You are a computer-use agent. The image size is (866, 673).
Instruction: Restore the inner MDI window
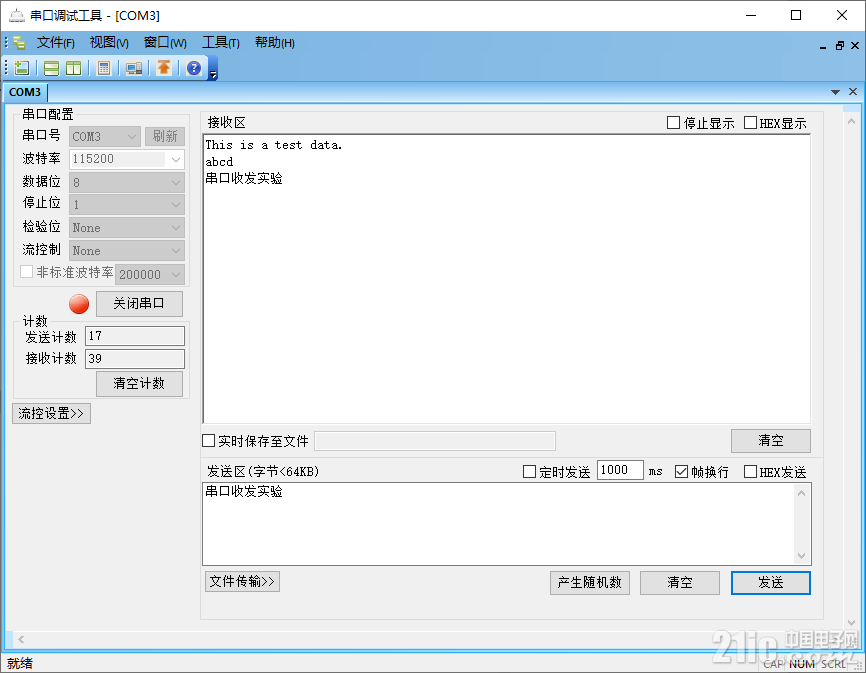tap(839, 46)
